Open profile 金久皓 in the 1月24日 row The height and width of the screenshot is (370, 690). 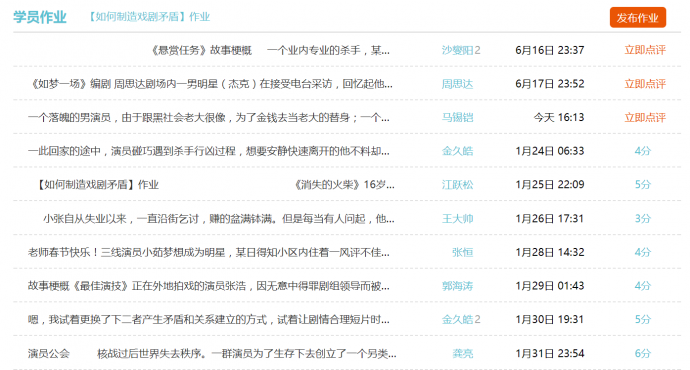point(457,151)
